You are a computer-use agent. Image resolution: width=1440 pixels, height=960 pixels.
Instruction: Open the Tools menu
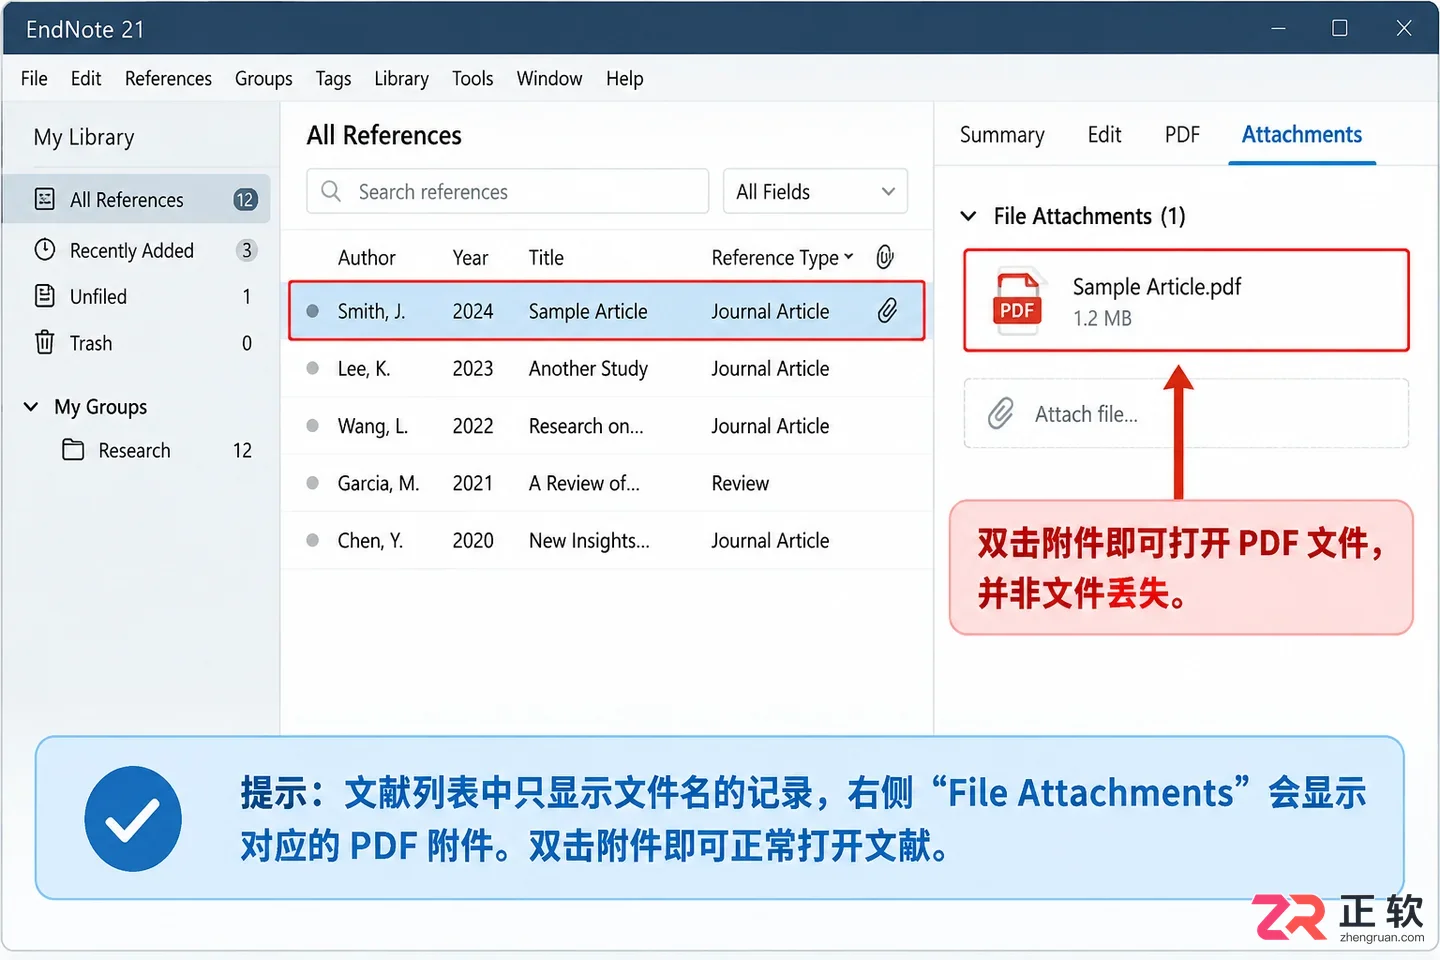tap(472, 78)
